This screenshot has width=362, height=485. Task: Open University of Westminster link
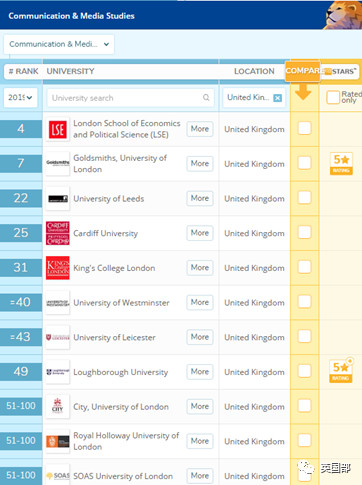tap(121, 303)
